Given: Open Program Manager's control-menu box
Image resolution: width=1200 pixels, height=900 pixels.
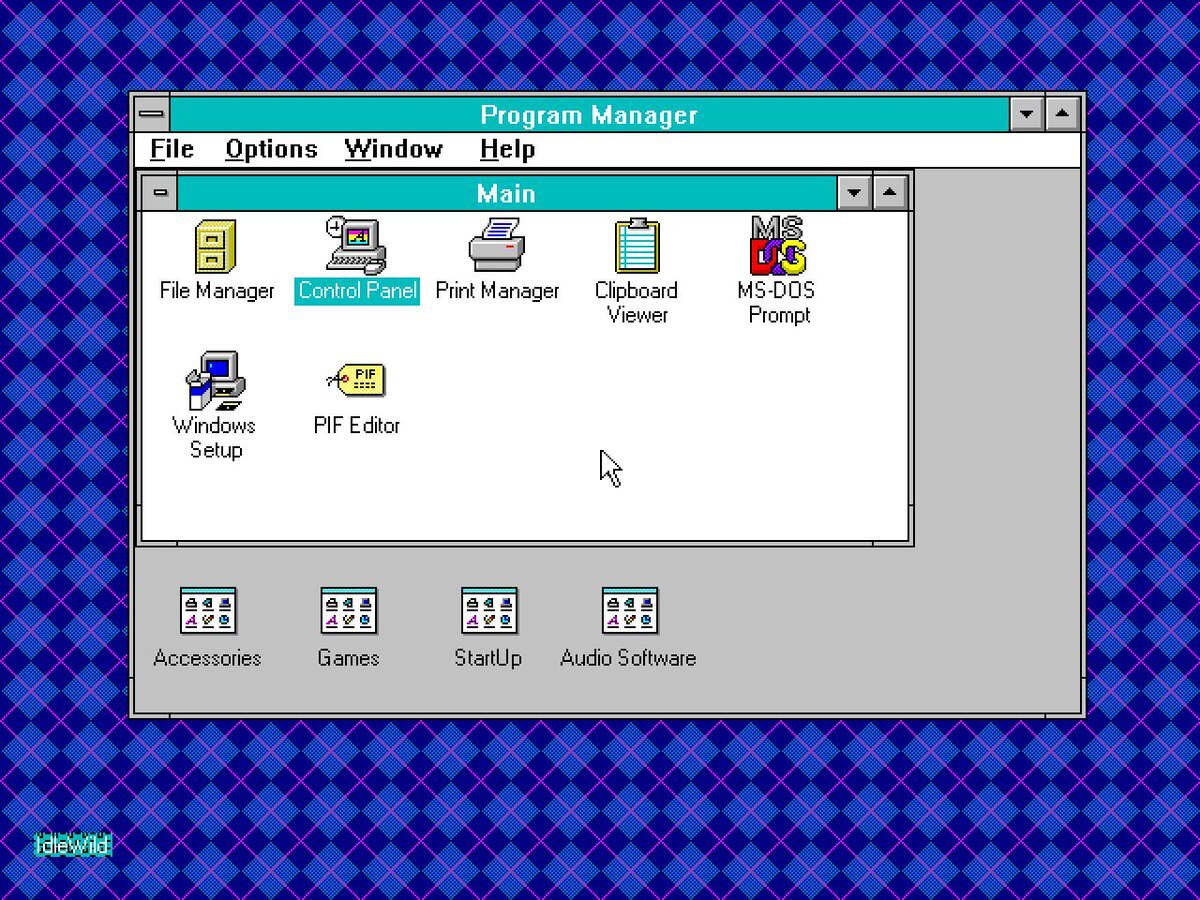Looking at the screenshot, I should point(151,114).
